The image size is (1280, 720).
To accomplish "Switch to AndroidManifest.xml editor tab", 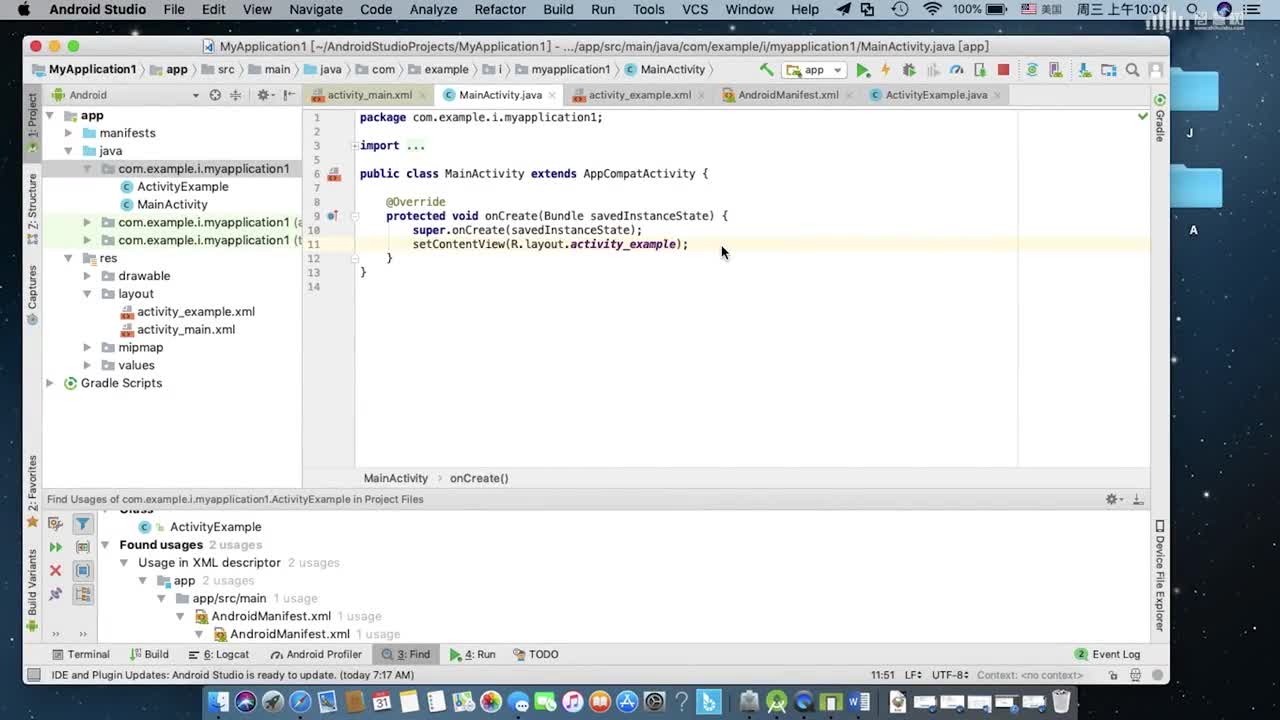I will [788, 95].
